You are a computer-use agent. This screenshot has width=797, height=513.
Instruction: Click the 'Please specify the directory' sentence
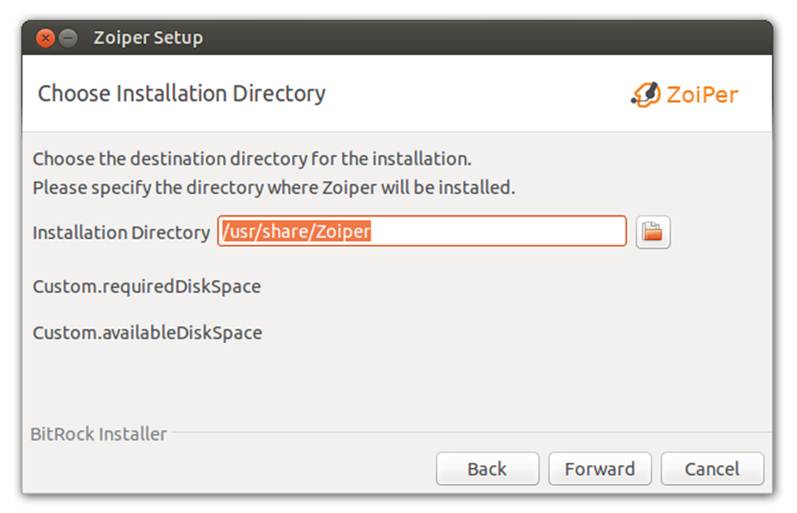pyautogui.click(x=274, y=188)
